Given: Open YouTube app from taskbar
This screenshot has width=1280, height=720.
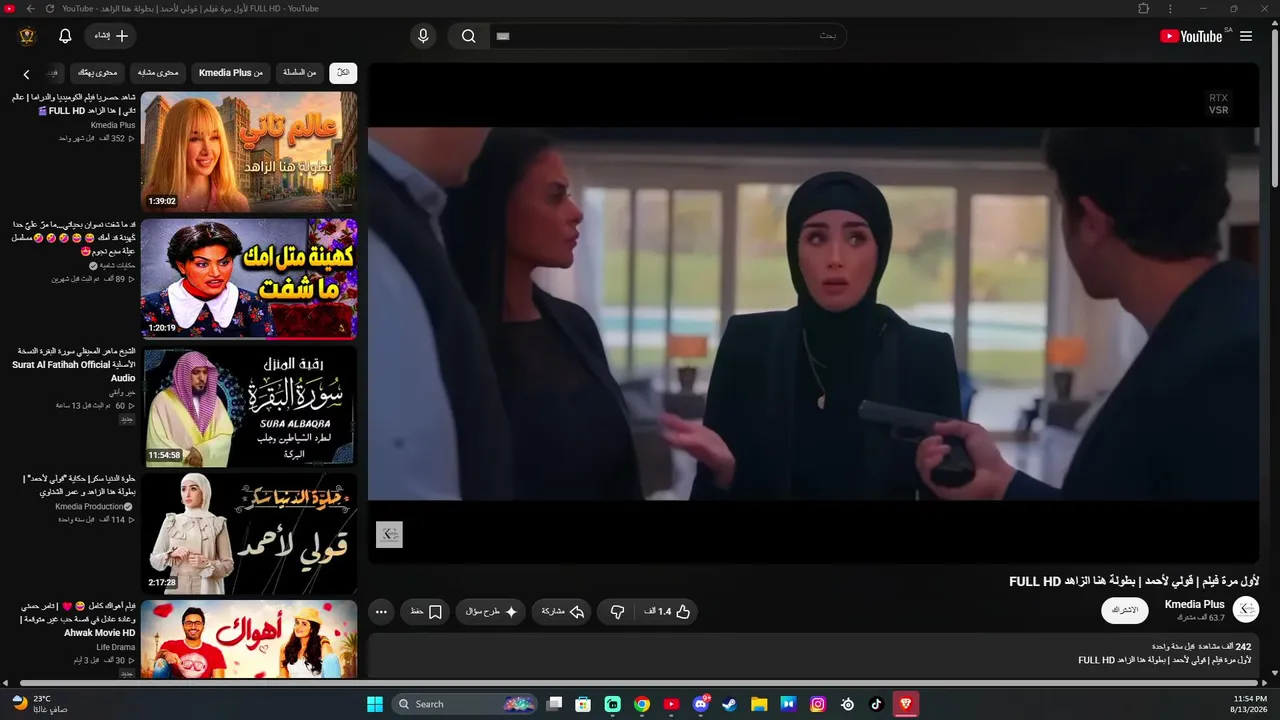Looking at the screenshot, I should 671,704.
